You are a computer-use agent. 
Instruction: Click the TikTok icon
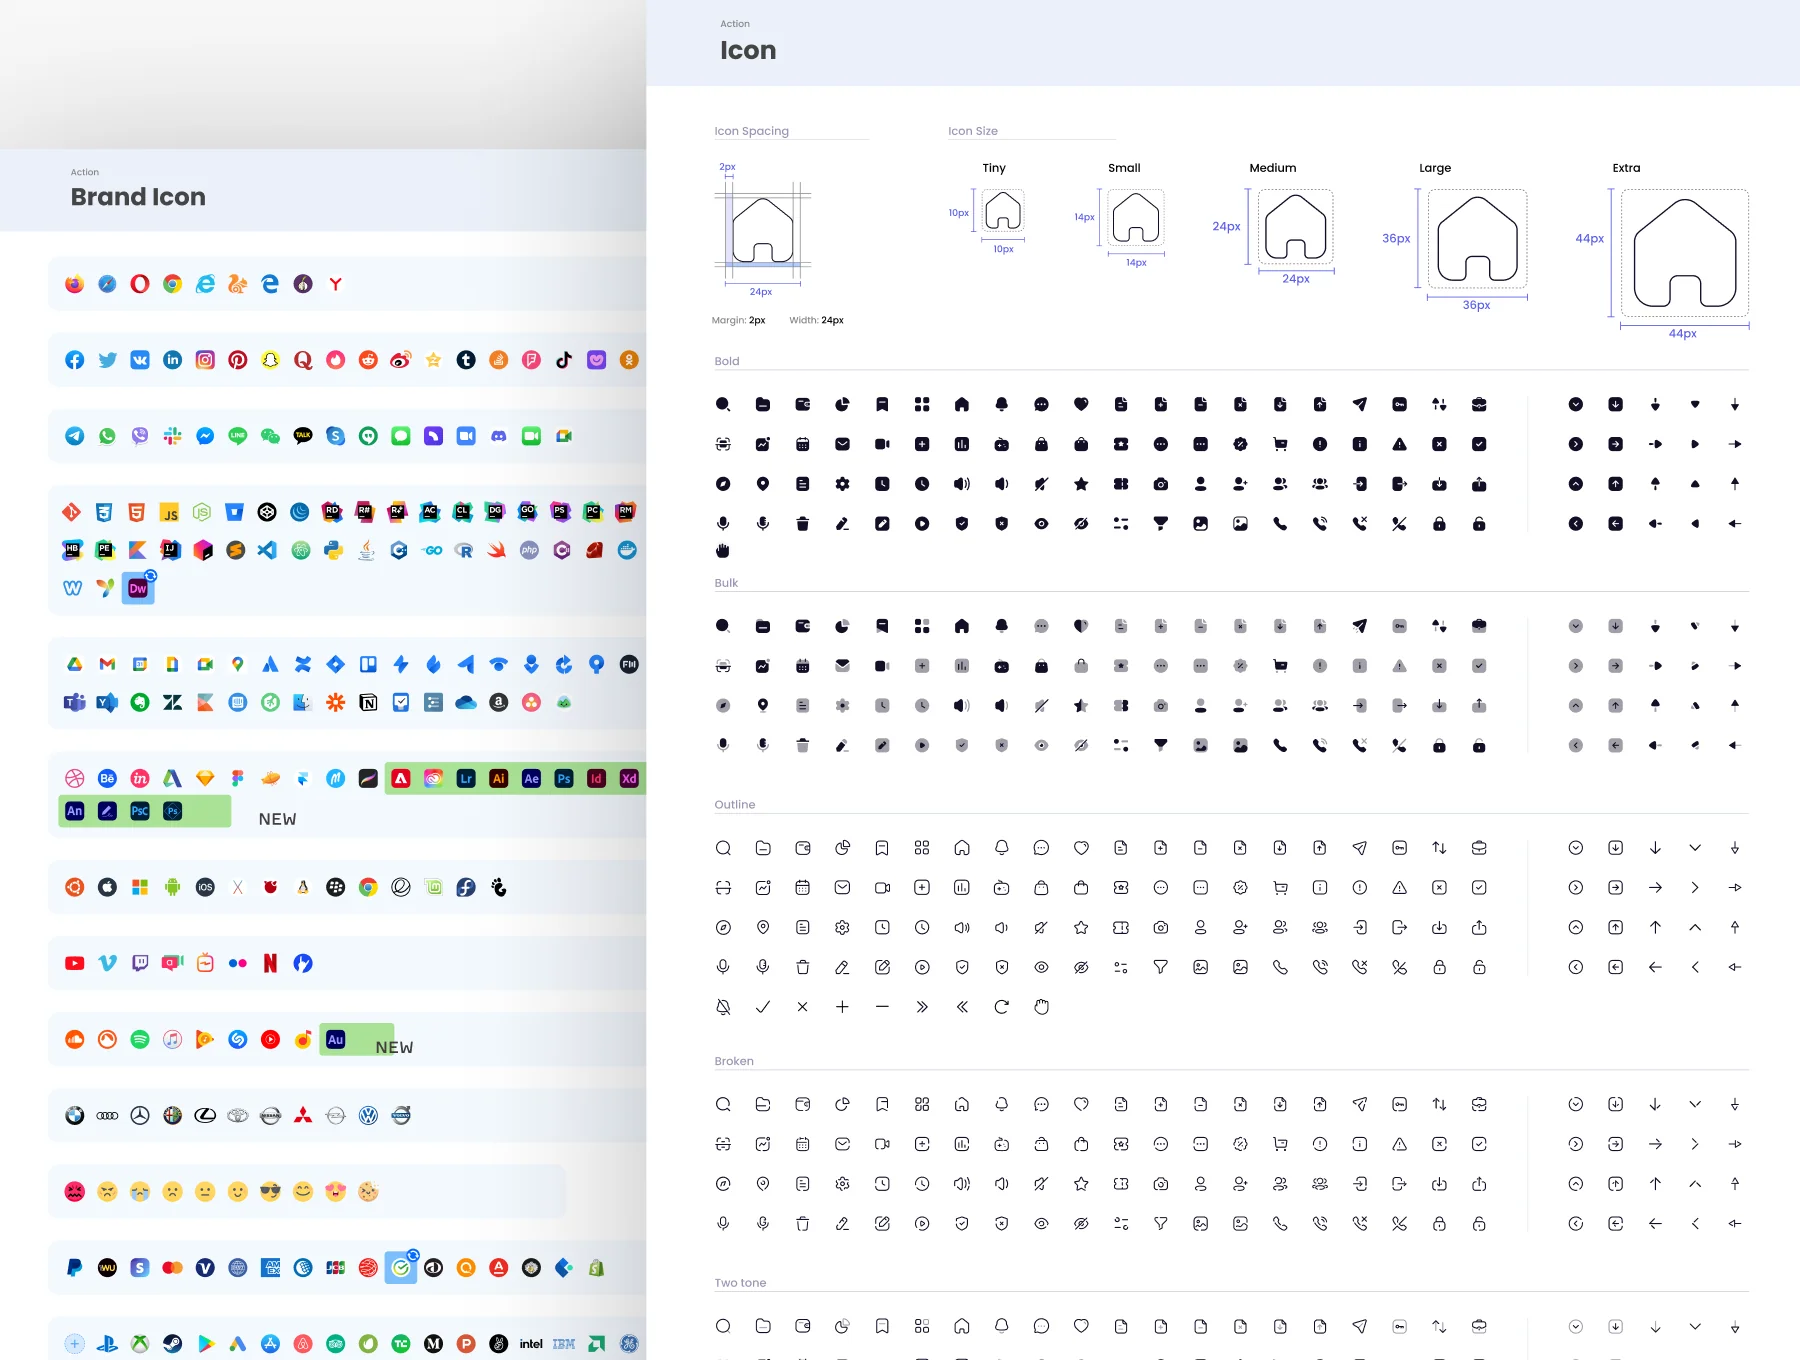pos(564,360)
